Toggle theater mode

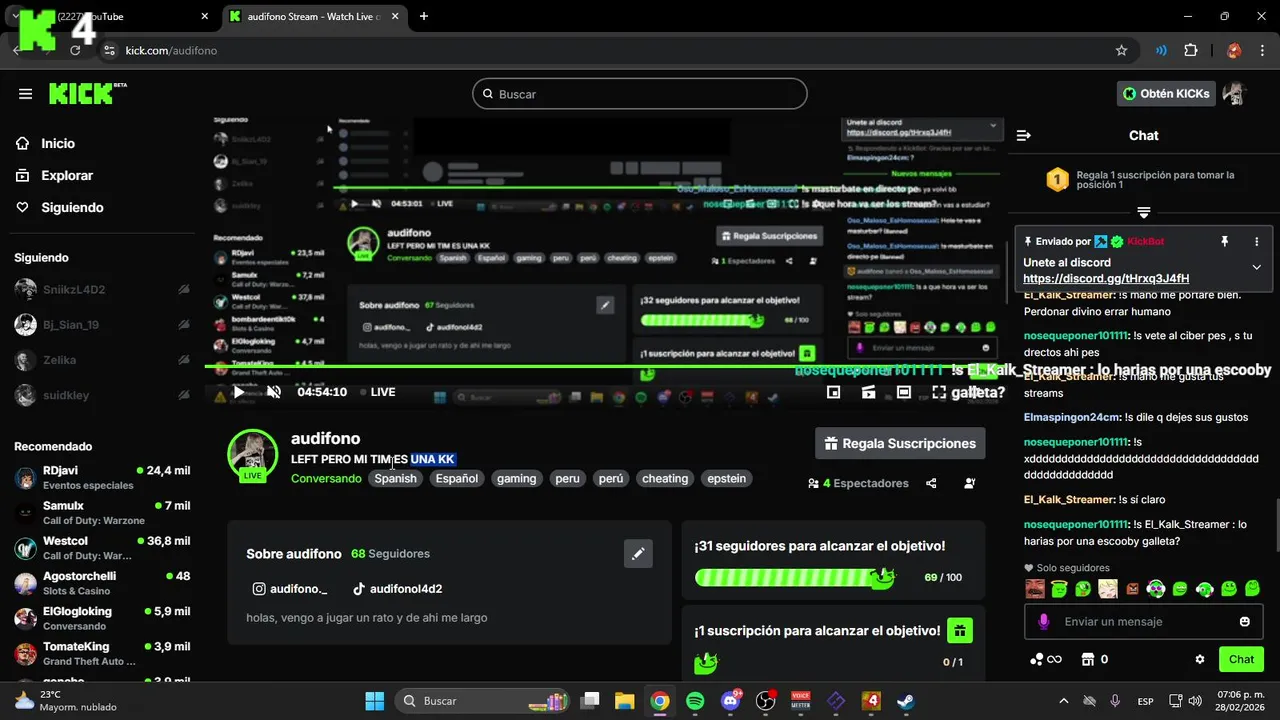click(x=904, y=392)
